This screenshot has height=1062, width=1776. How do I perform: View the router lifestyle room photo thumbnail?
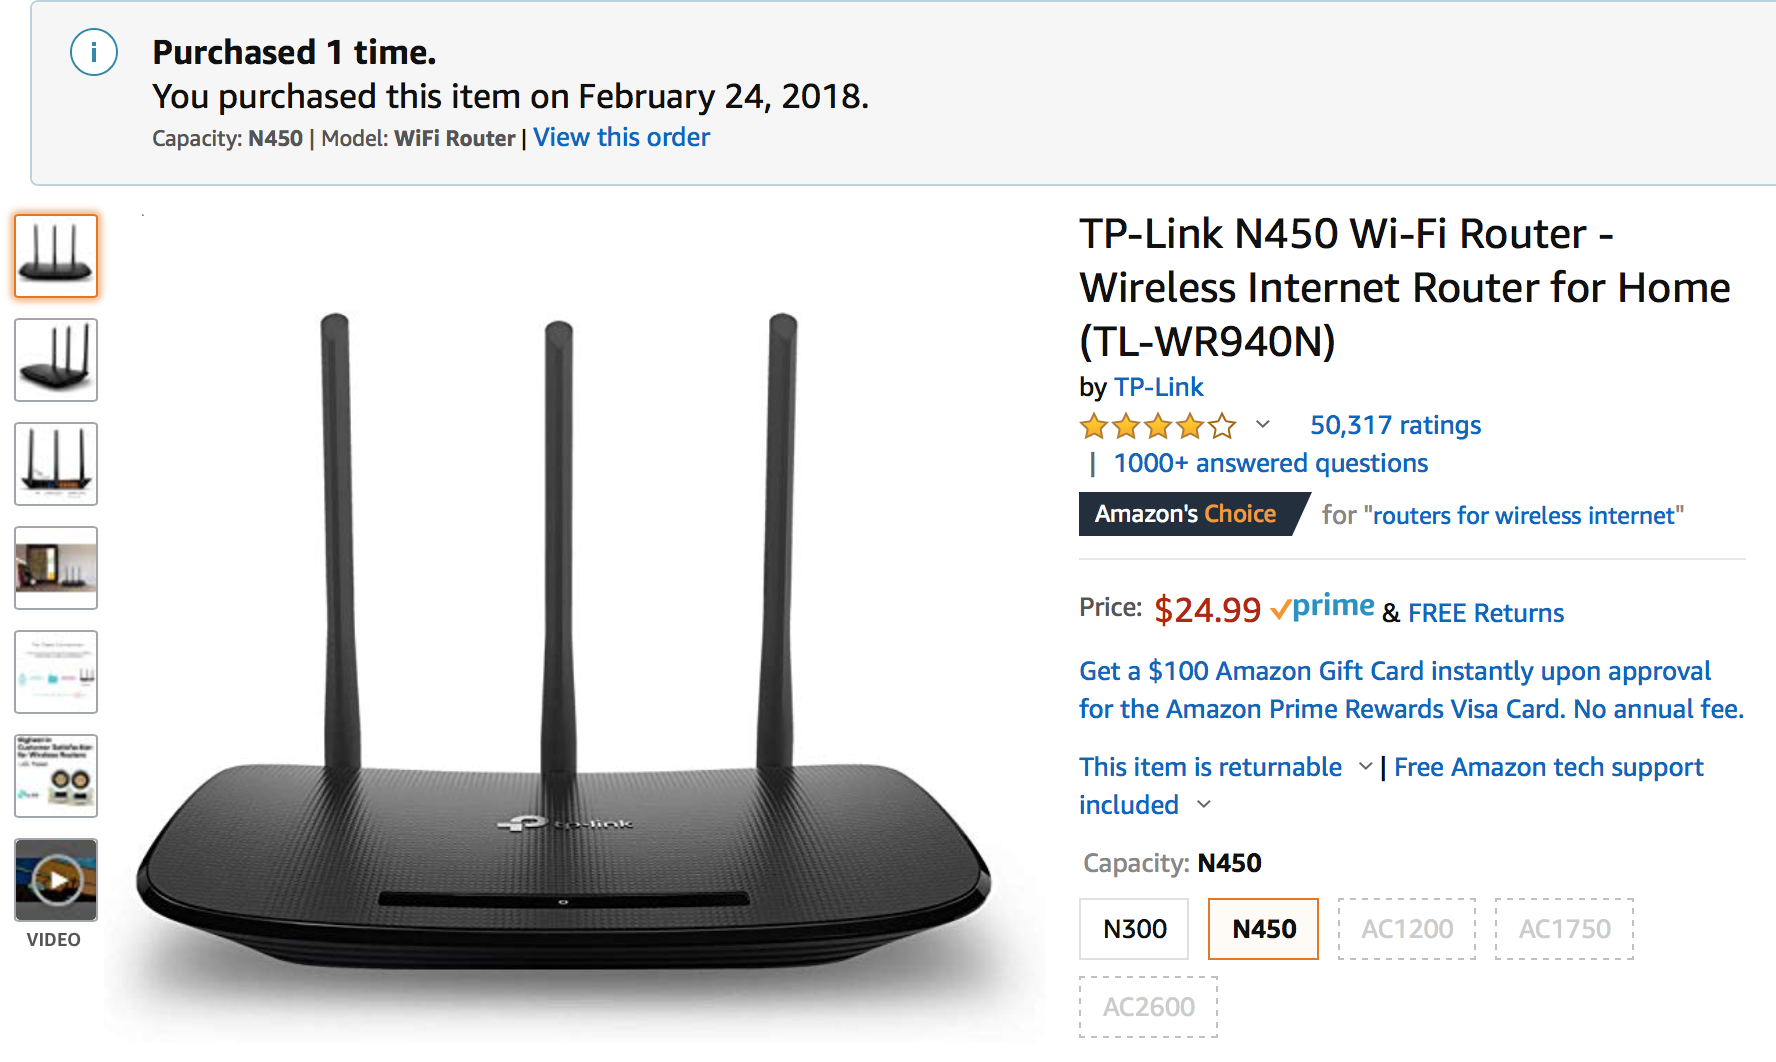pyautogui.click(x=56, y=568)
